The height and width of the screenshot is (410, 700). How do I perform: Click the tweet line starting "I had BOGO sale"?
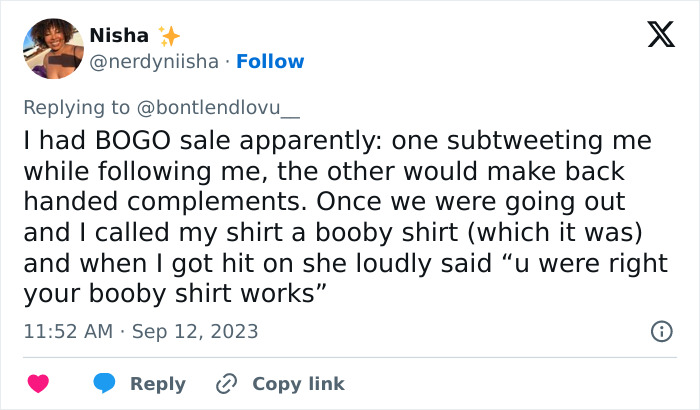coord(339,142)
